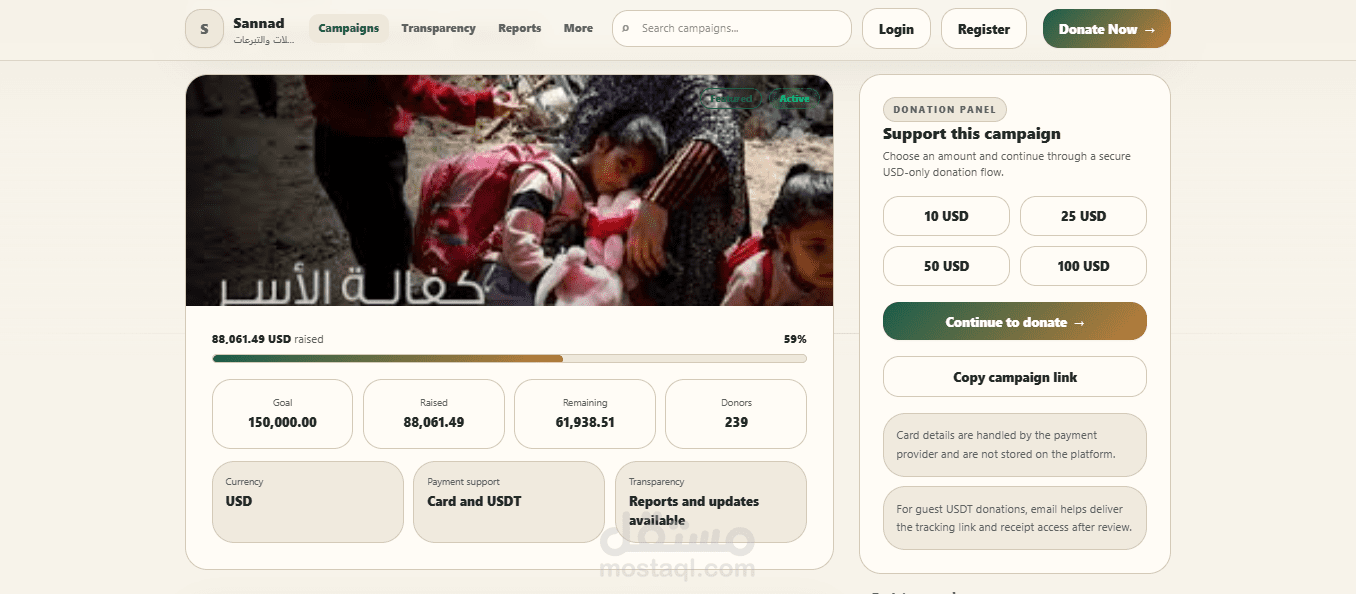Click the fundraising progress bar
Image resolution: width=1356 pixels, height=594 pixels.
tap(509, 358)
